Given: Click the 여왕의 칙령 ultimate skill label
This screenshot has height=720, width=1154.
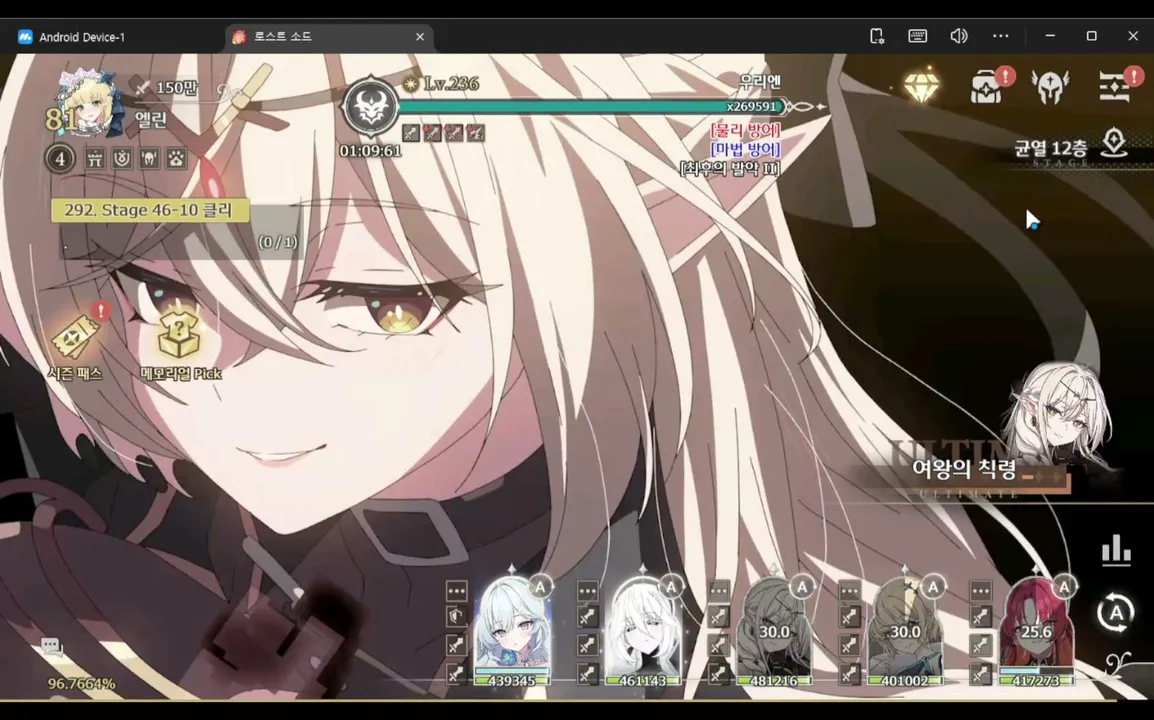Looking at the screenshot, I should click(964, 468).
